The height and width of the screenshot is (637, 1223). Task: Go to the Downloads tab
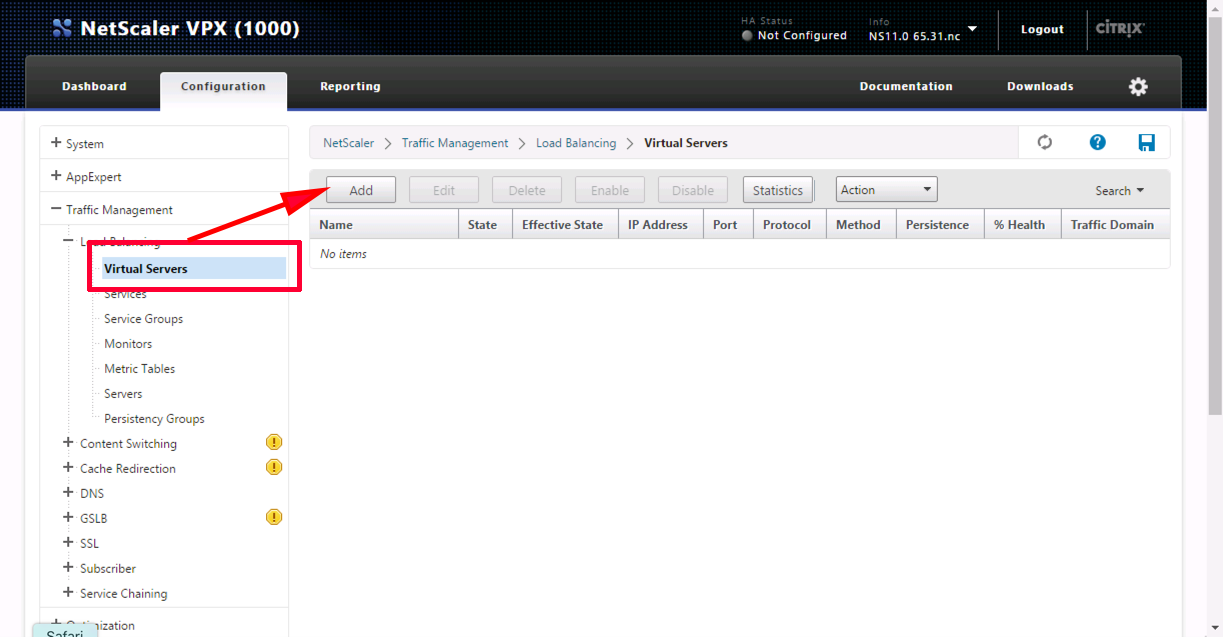1040,86
